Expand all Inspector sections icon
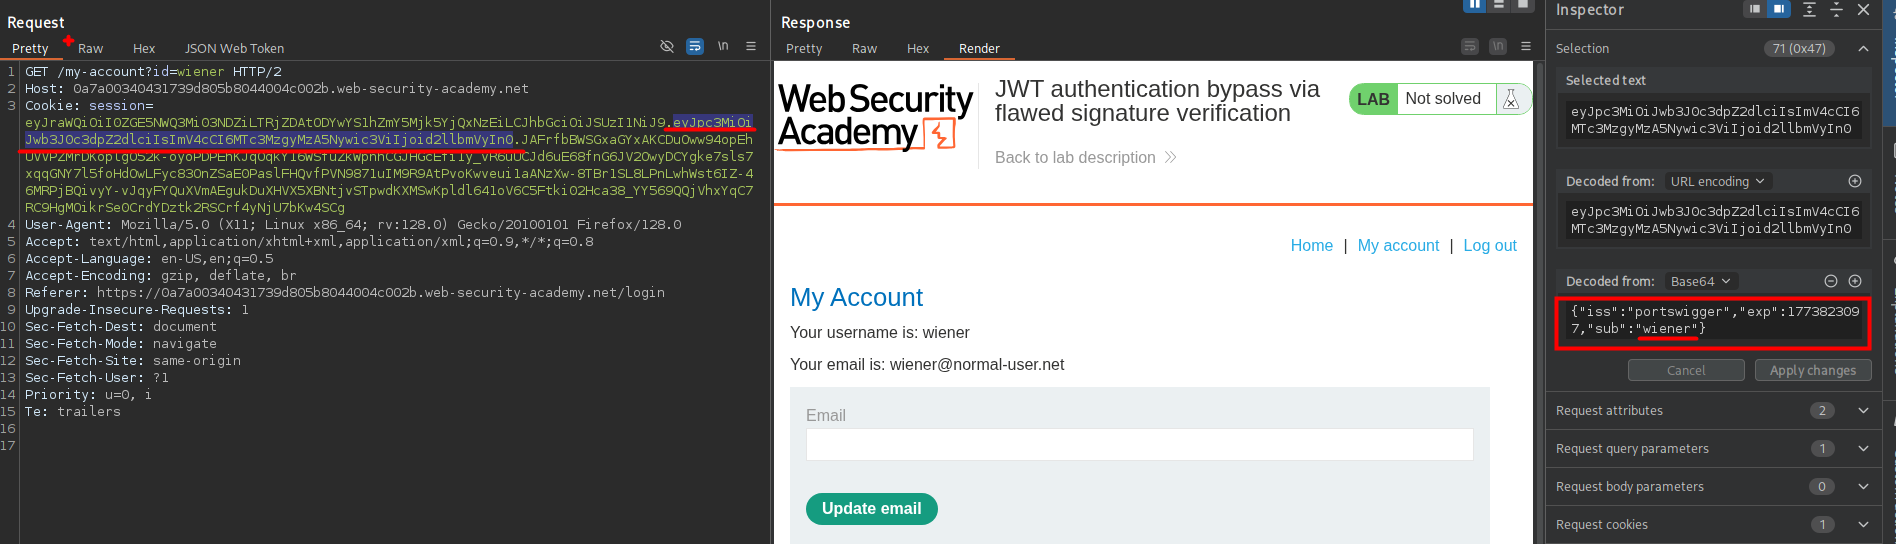This screenshot has height=544, width=1896. 1809,9
